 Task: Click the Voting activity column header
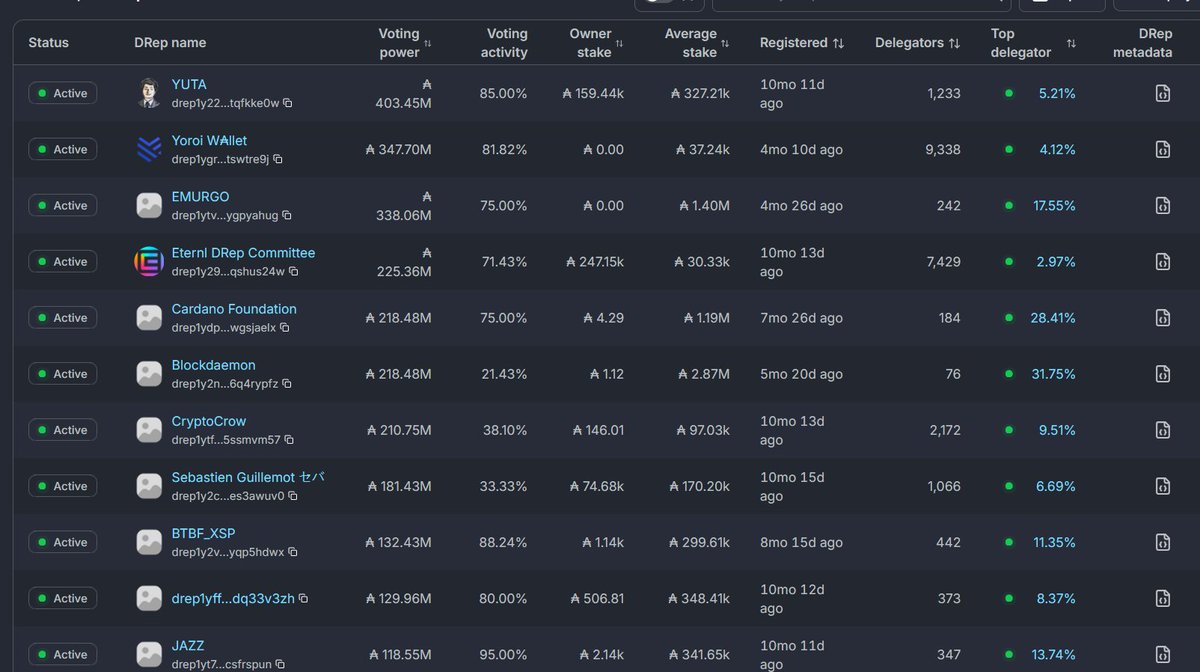click(504, 43)
